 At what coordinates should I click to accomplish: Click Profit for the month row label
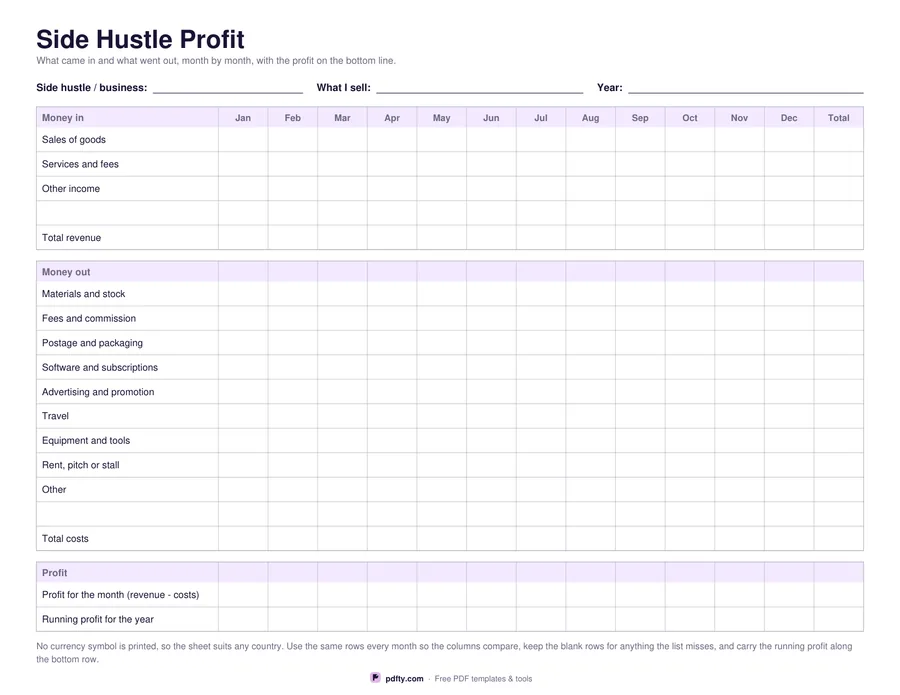121,595
